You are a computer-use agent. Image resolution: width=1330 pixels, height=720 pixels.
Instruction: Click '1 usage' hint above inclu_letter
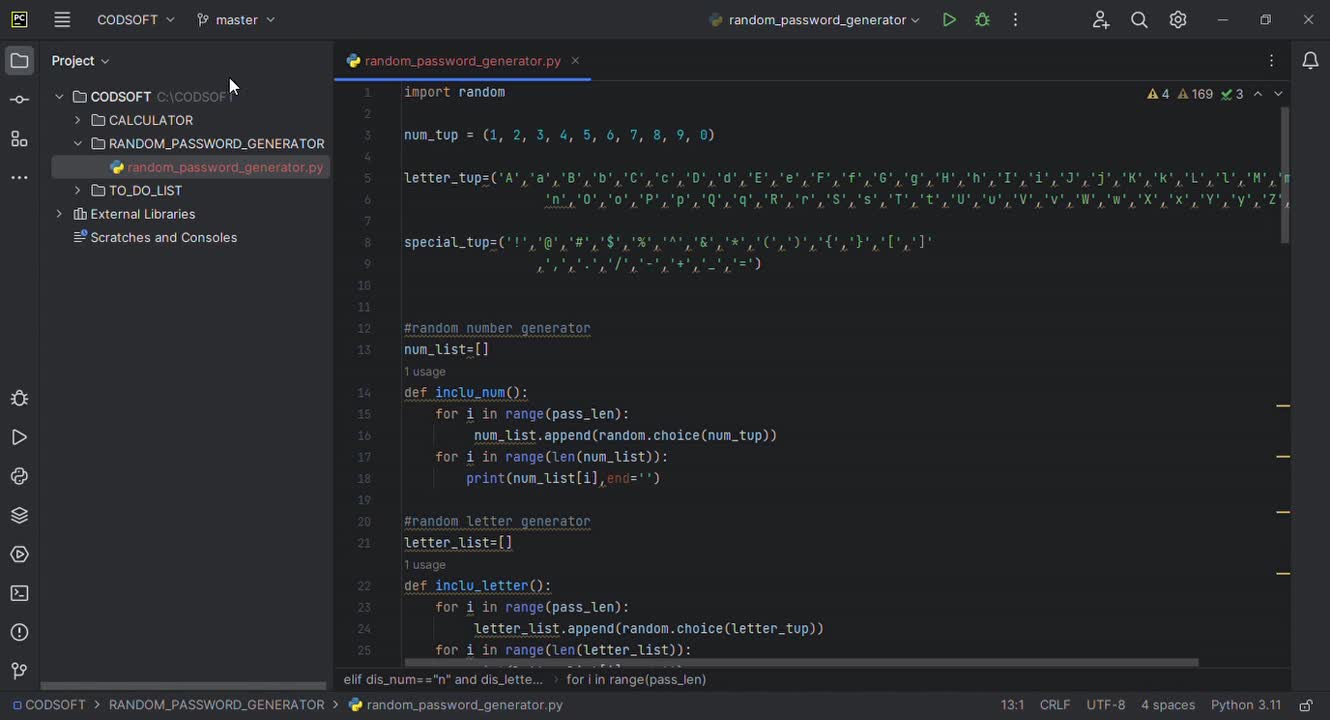(x=425, y=565)
